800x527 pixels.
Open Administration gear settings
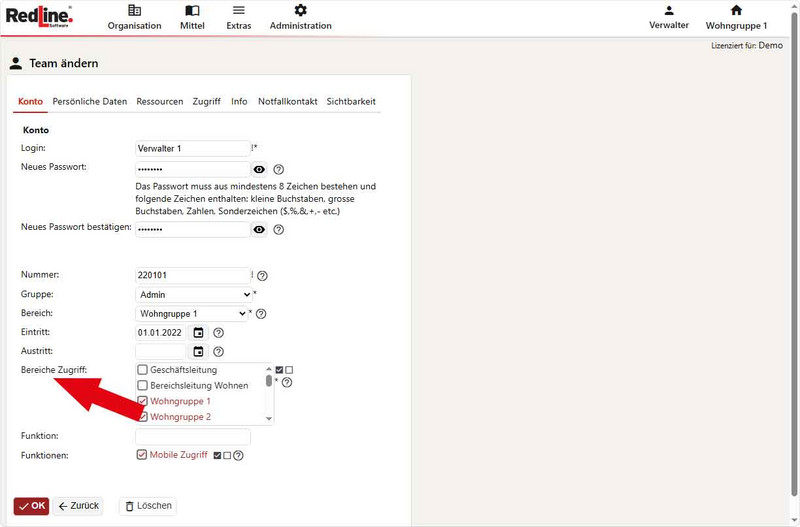[x=300, y=17]
